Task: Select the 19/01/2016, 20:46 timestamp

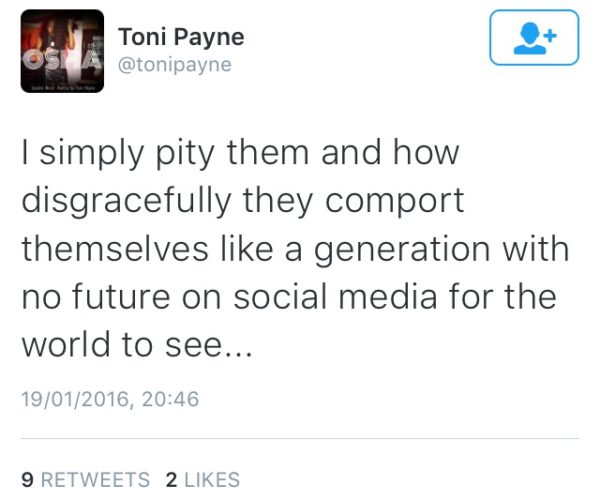Action: pyautogui.click(x=110, y=399)
